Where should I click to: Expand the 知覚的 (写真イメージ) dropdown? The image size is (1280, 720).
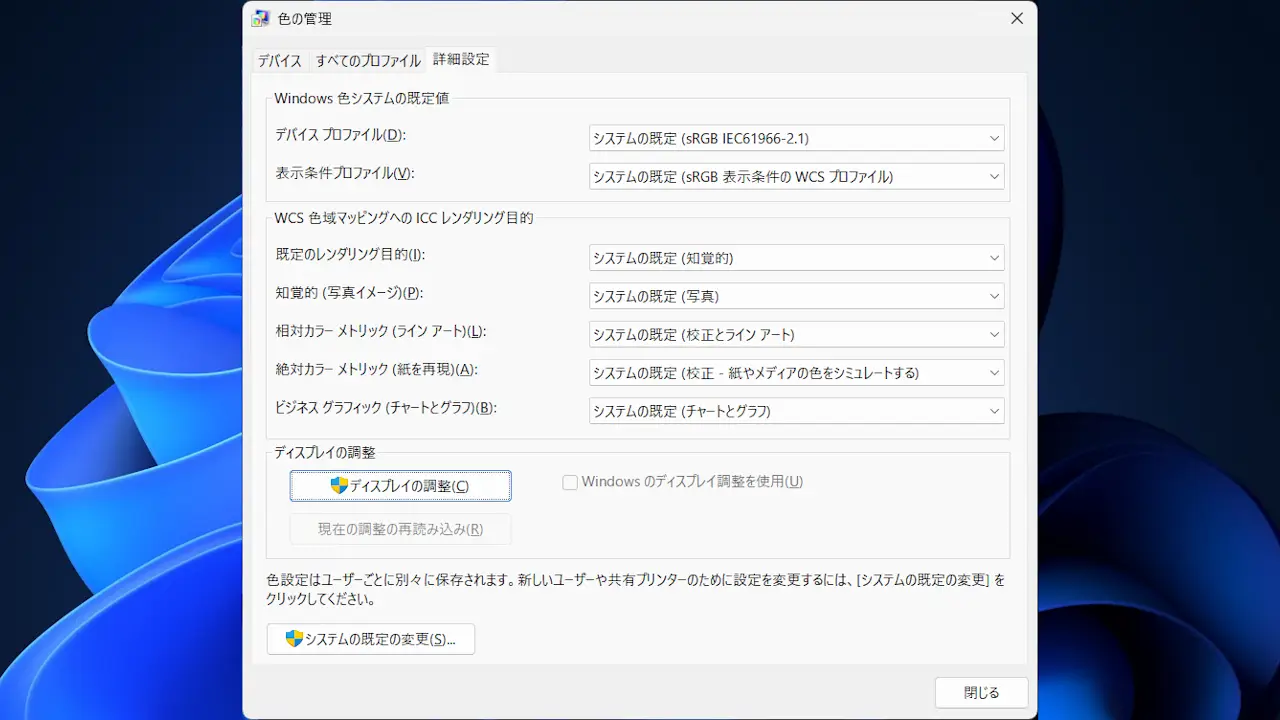pos(796,296)
